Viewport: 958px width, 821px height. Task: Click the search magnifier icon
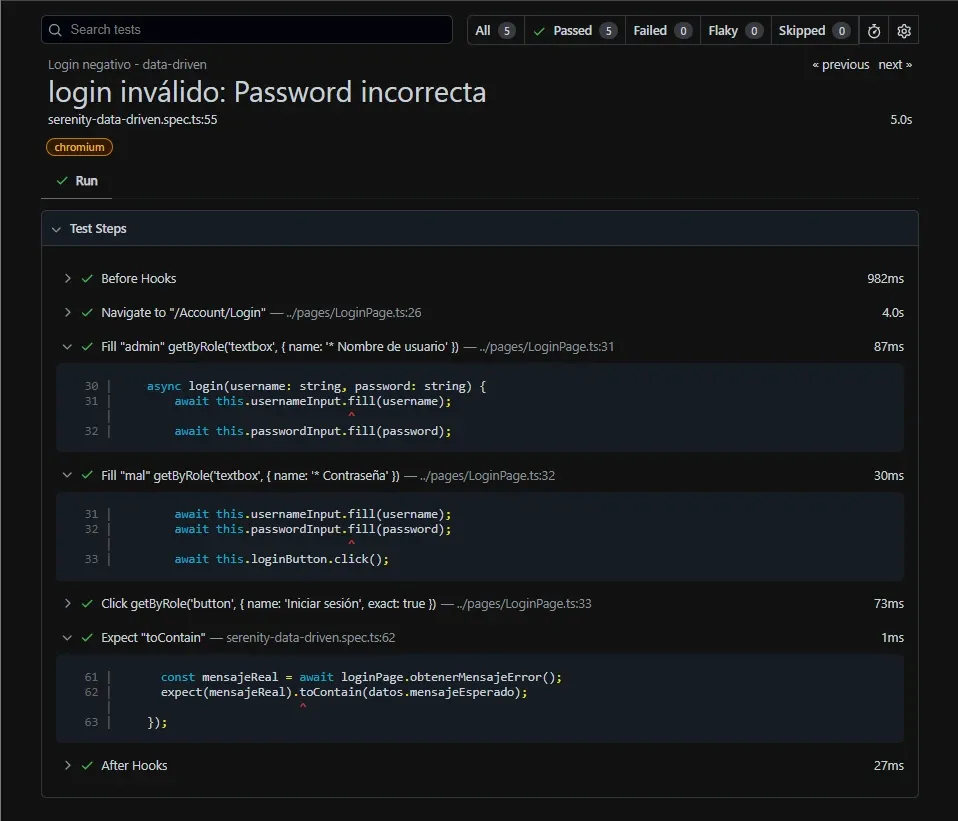(55, 30)
